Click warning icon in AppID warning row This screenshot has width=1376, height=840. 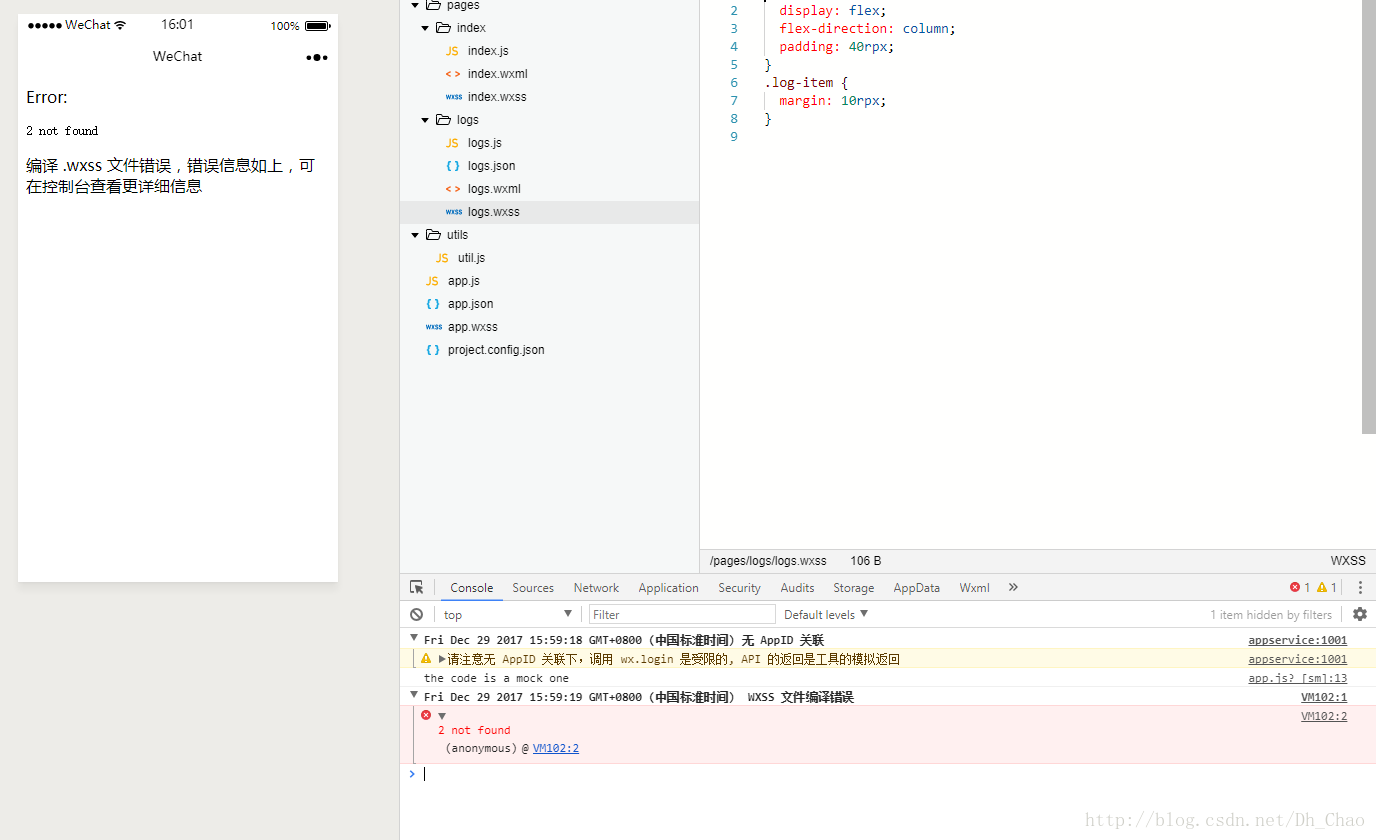click(426, 659)
